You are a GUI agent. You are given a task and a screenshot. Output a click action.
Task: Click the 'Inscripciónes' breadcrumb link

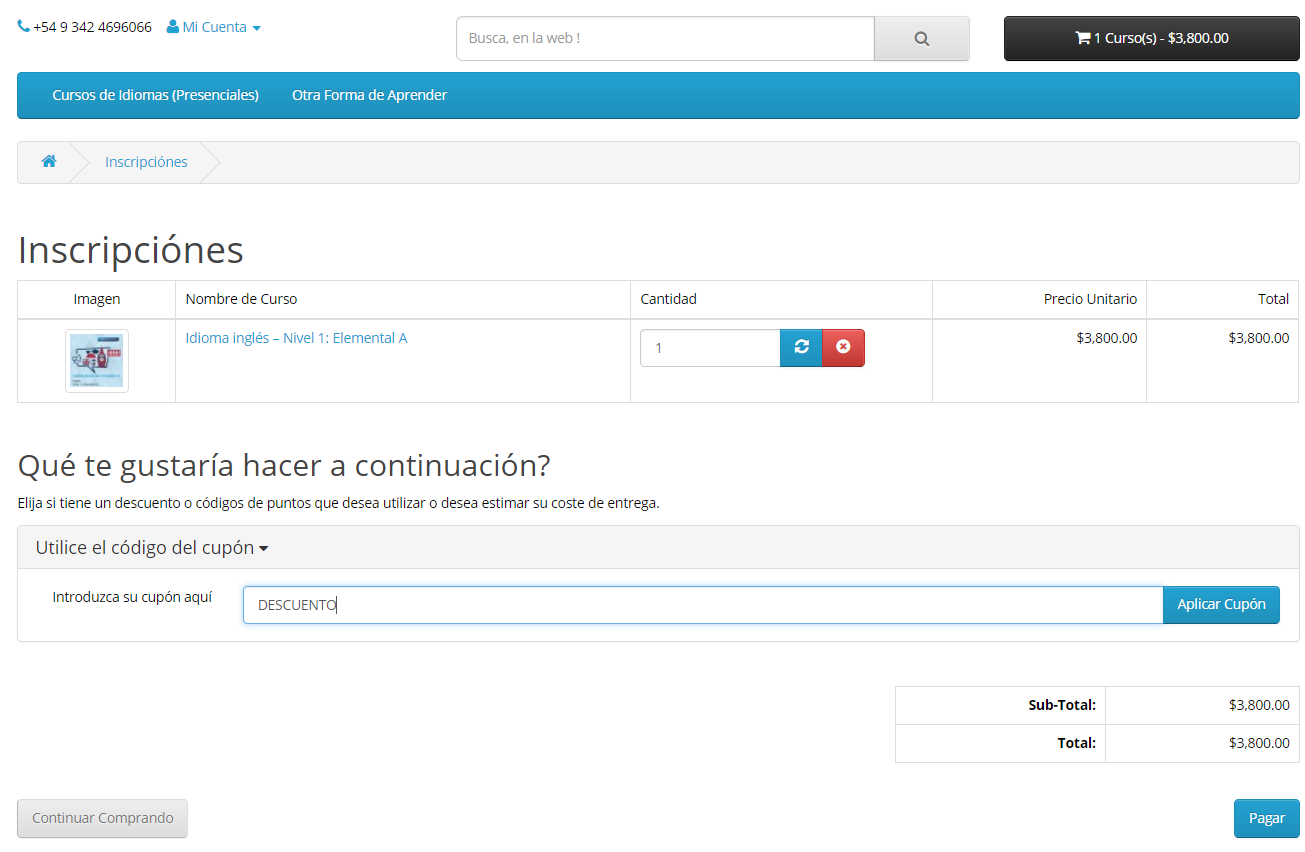click(x=146, y=161)
